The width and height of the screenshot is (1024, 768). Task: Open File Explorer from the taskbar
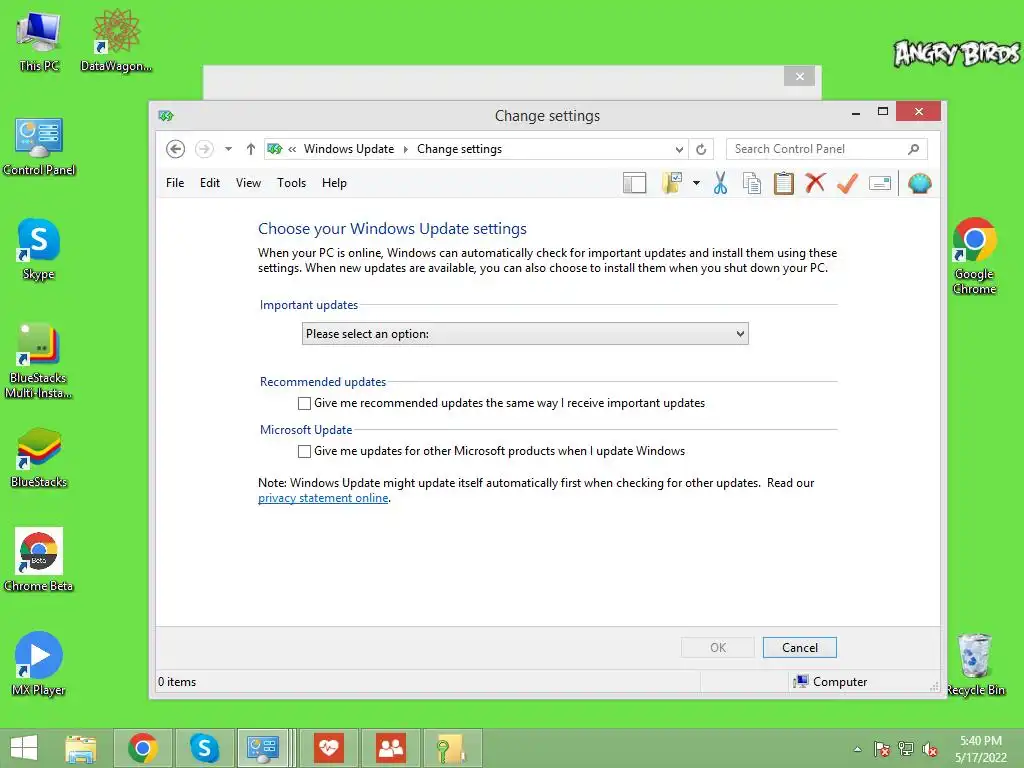[x=81, y=748]
